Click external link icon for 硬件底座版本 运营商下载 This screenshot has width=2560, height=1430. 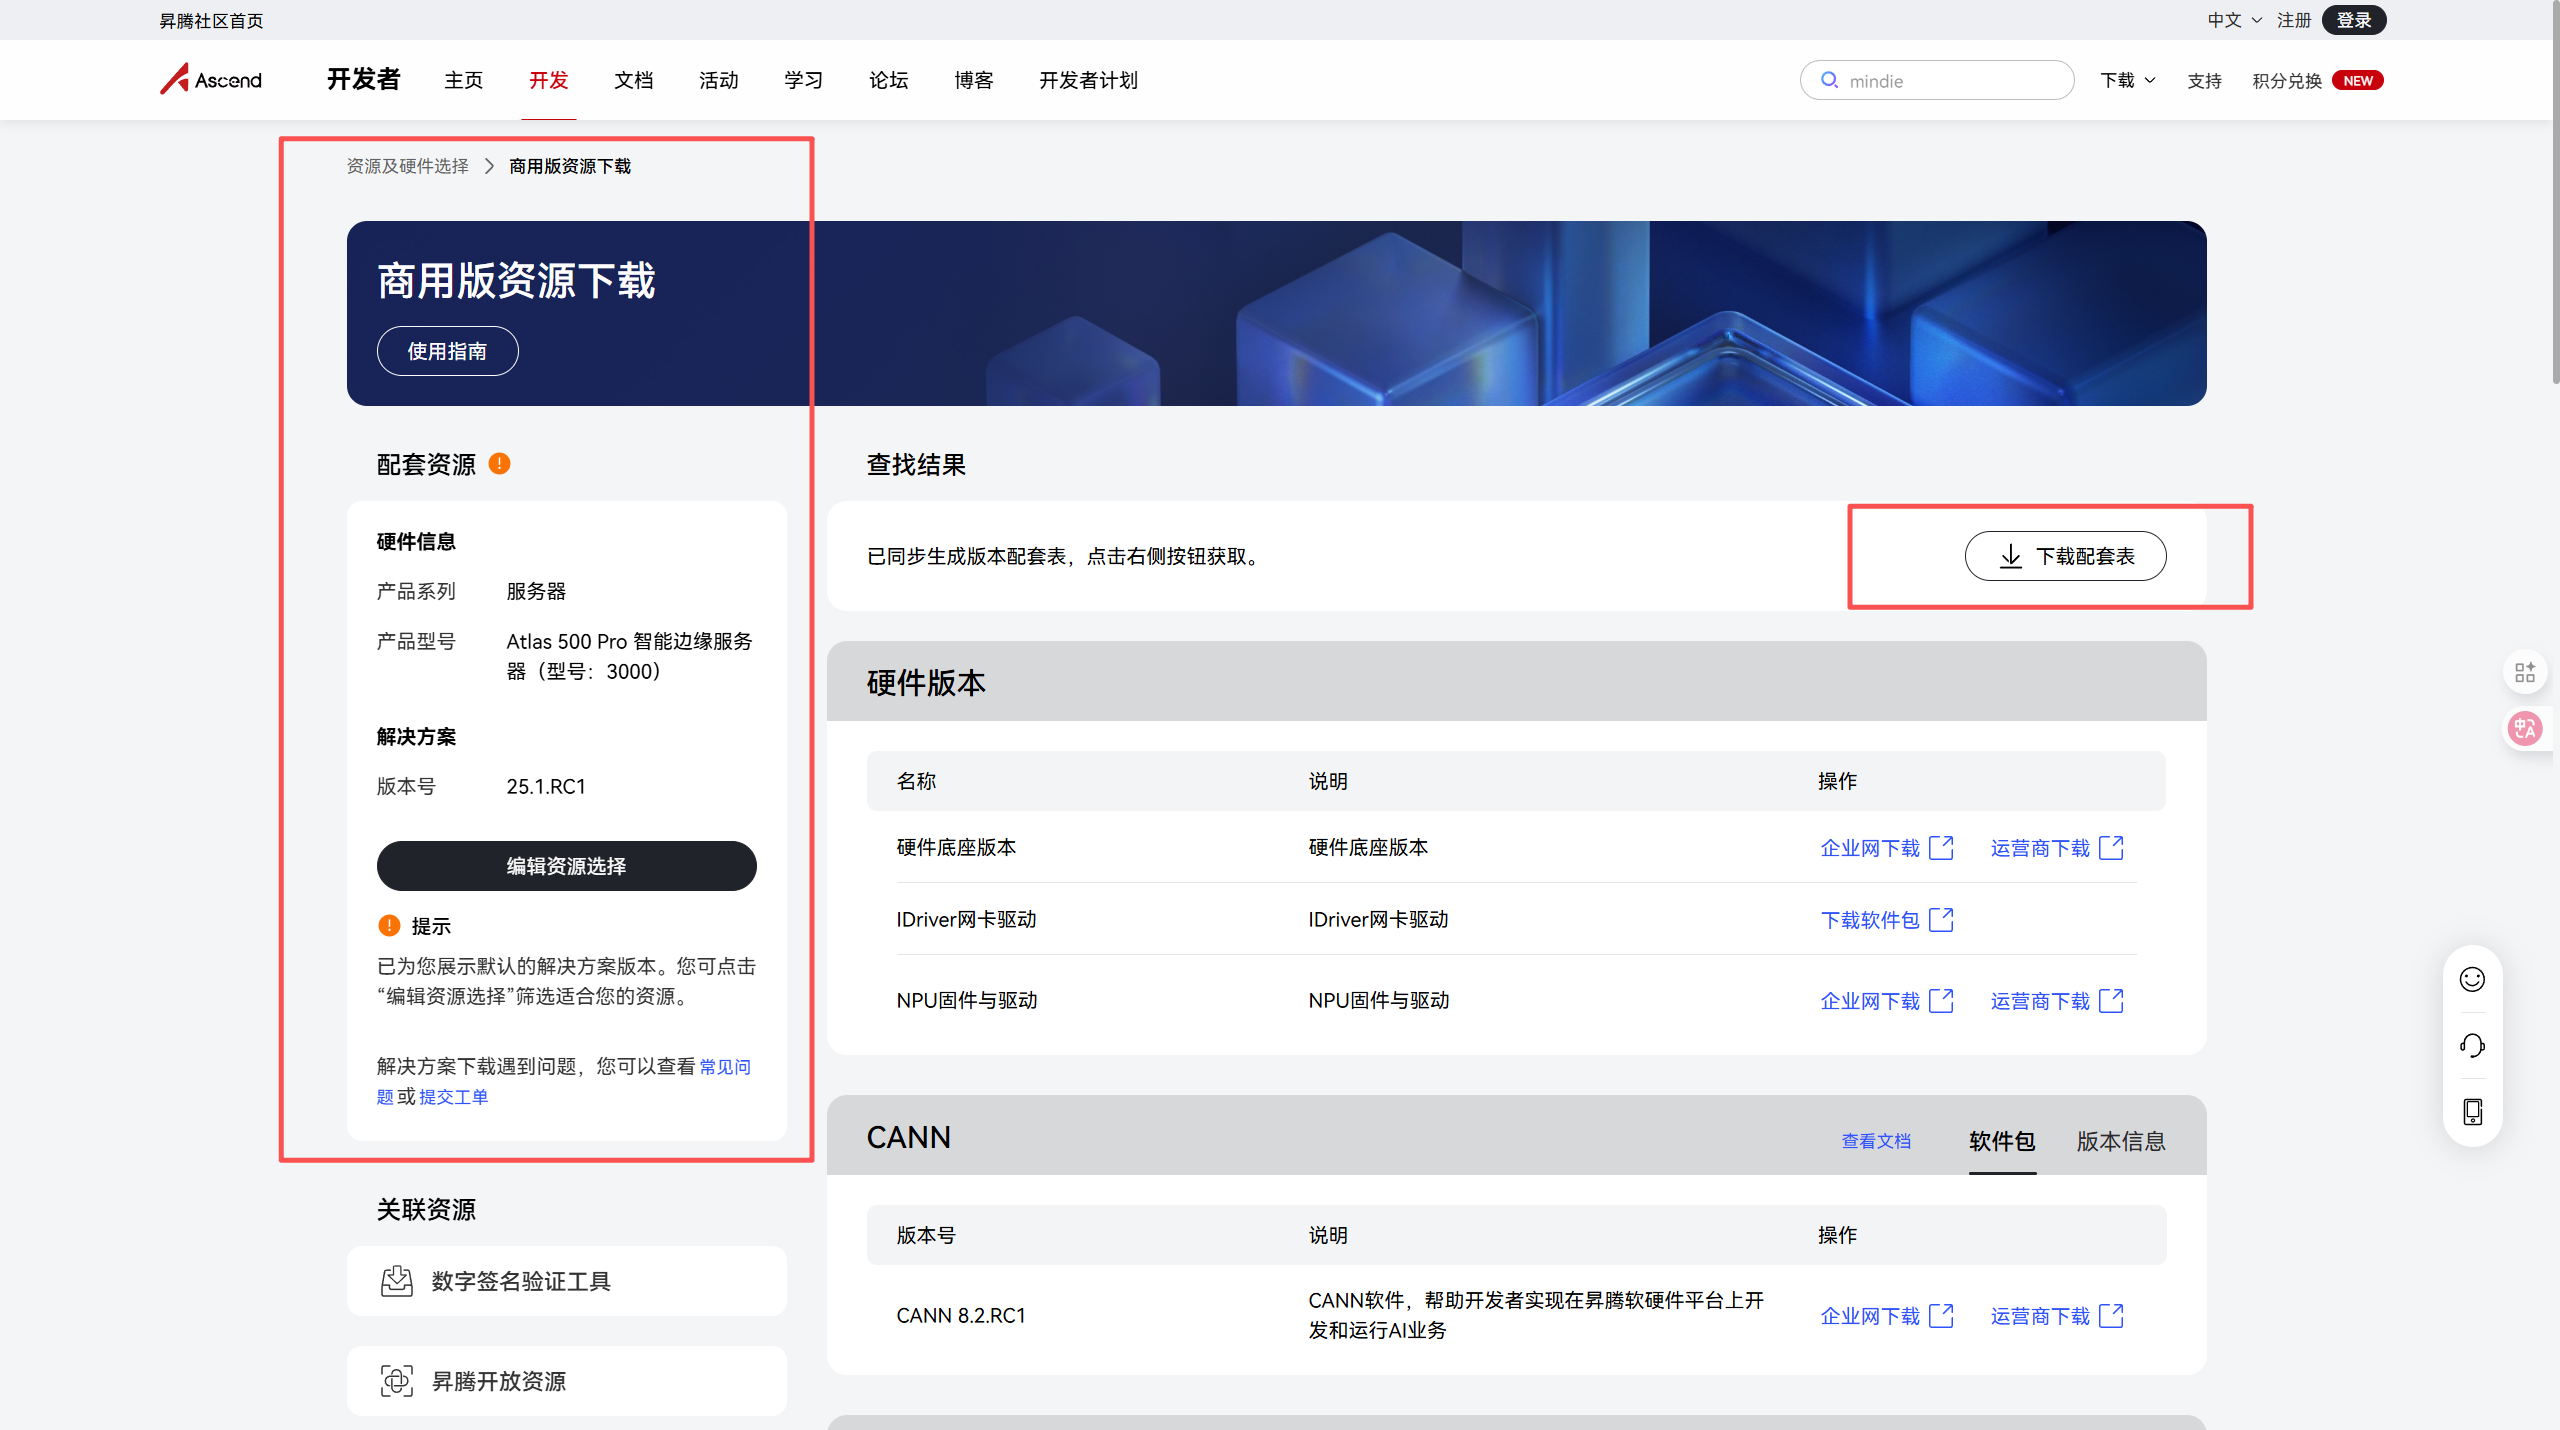point(2111,848)
